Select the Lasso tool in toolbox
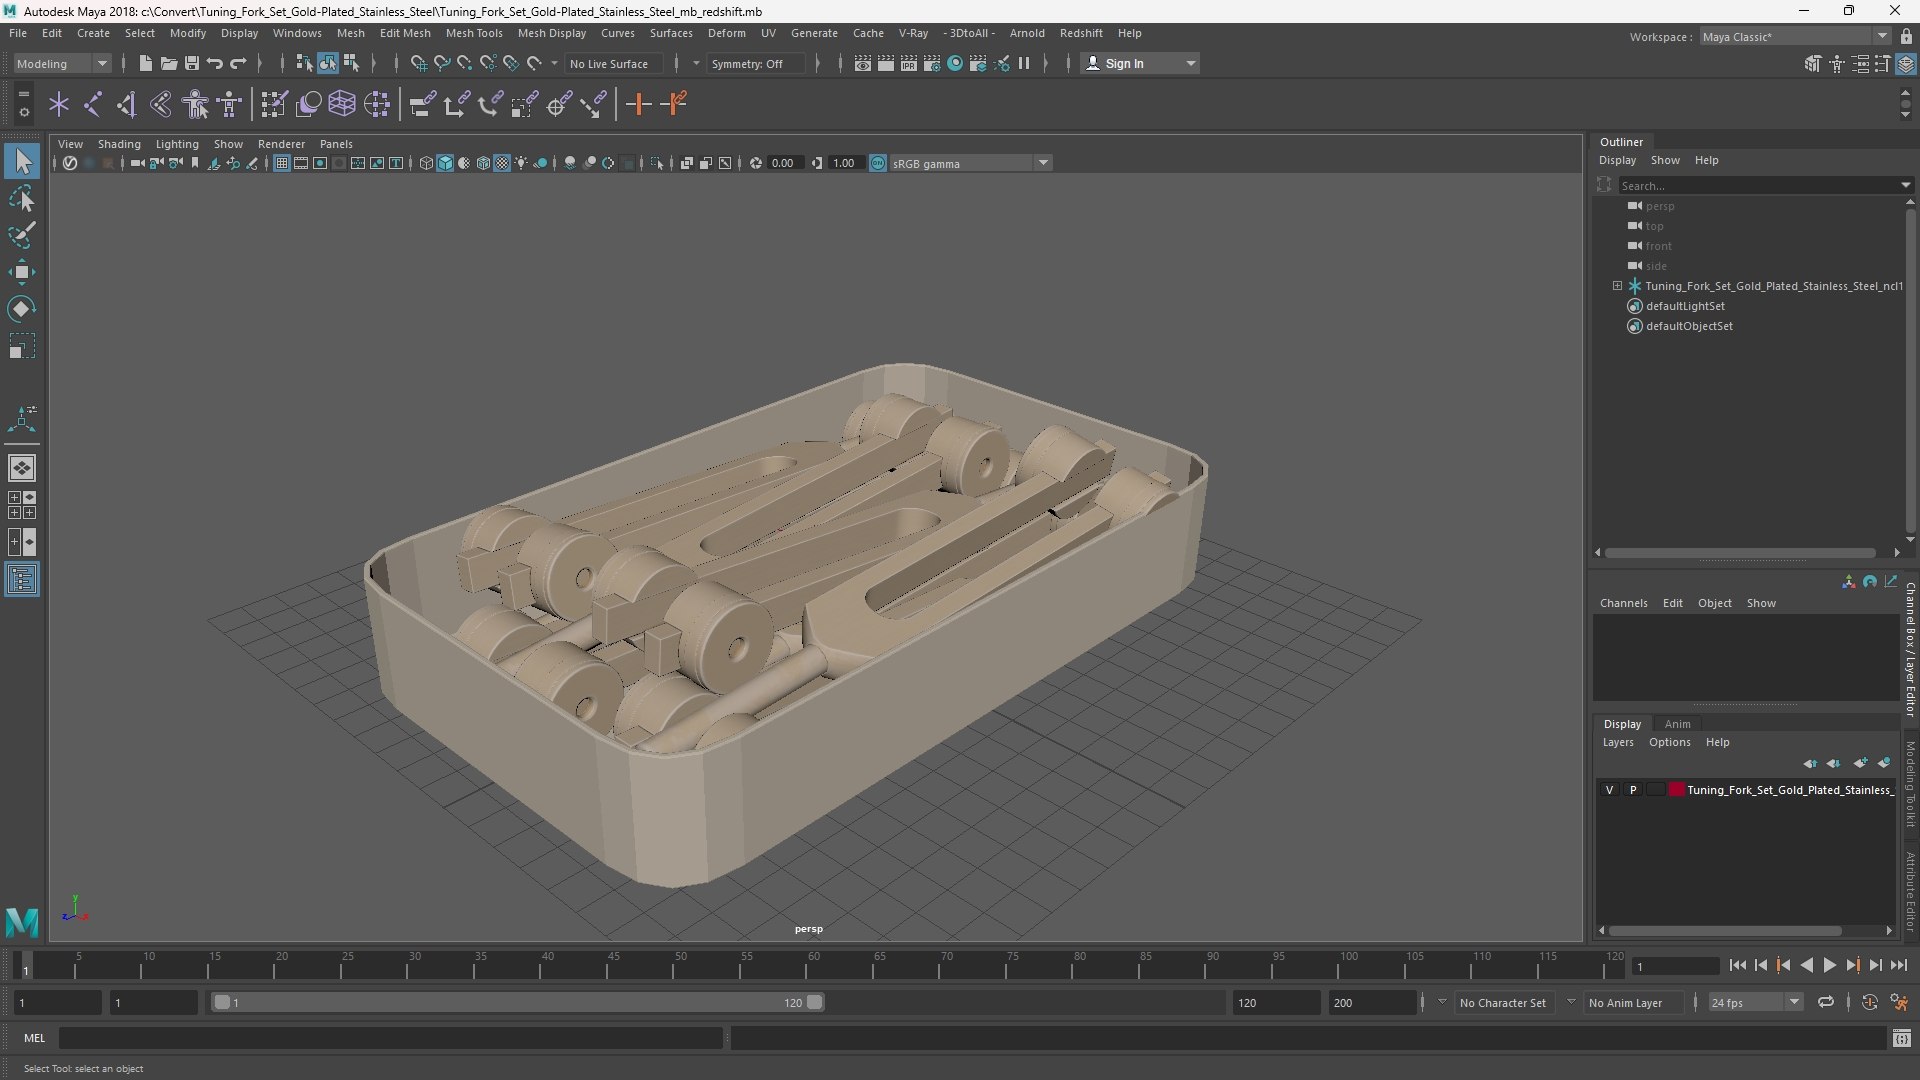Image resolution: width=1920 pixels, height=1080 pixels. (22, 199)
